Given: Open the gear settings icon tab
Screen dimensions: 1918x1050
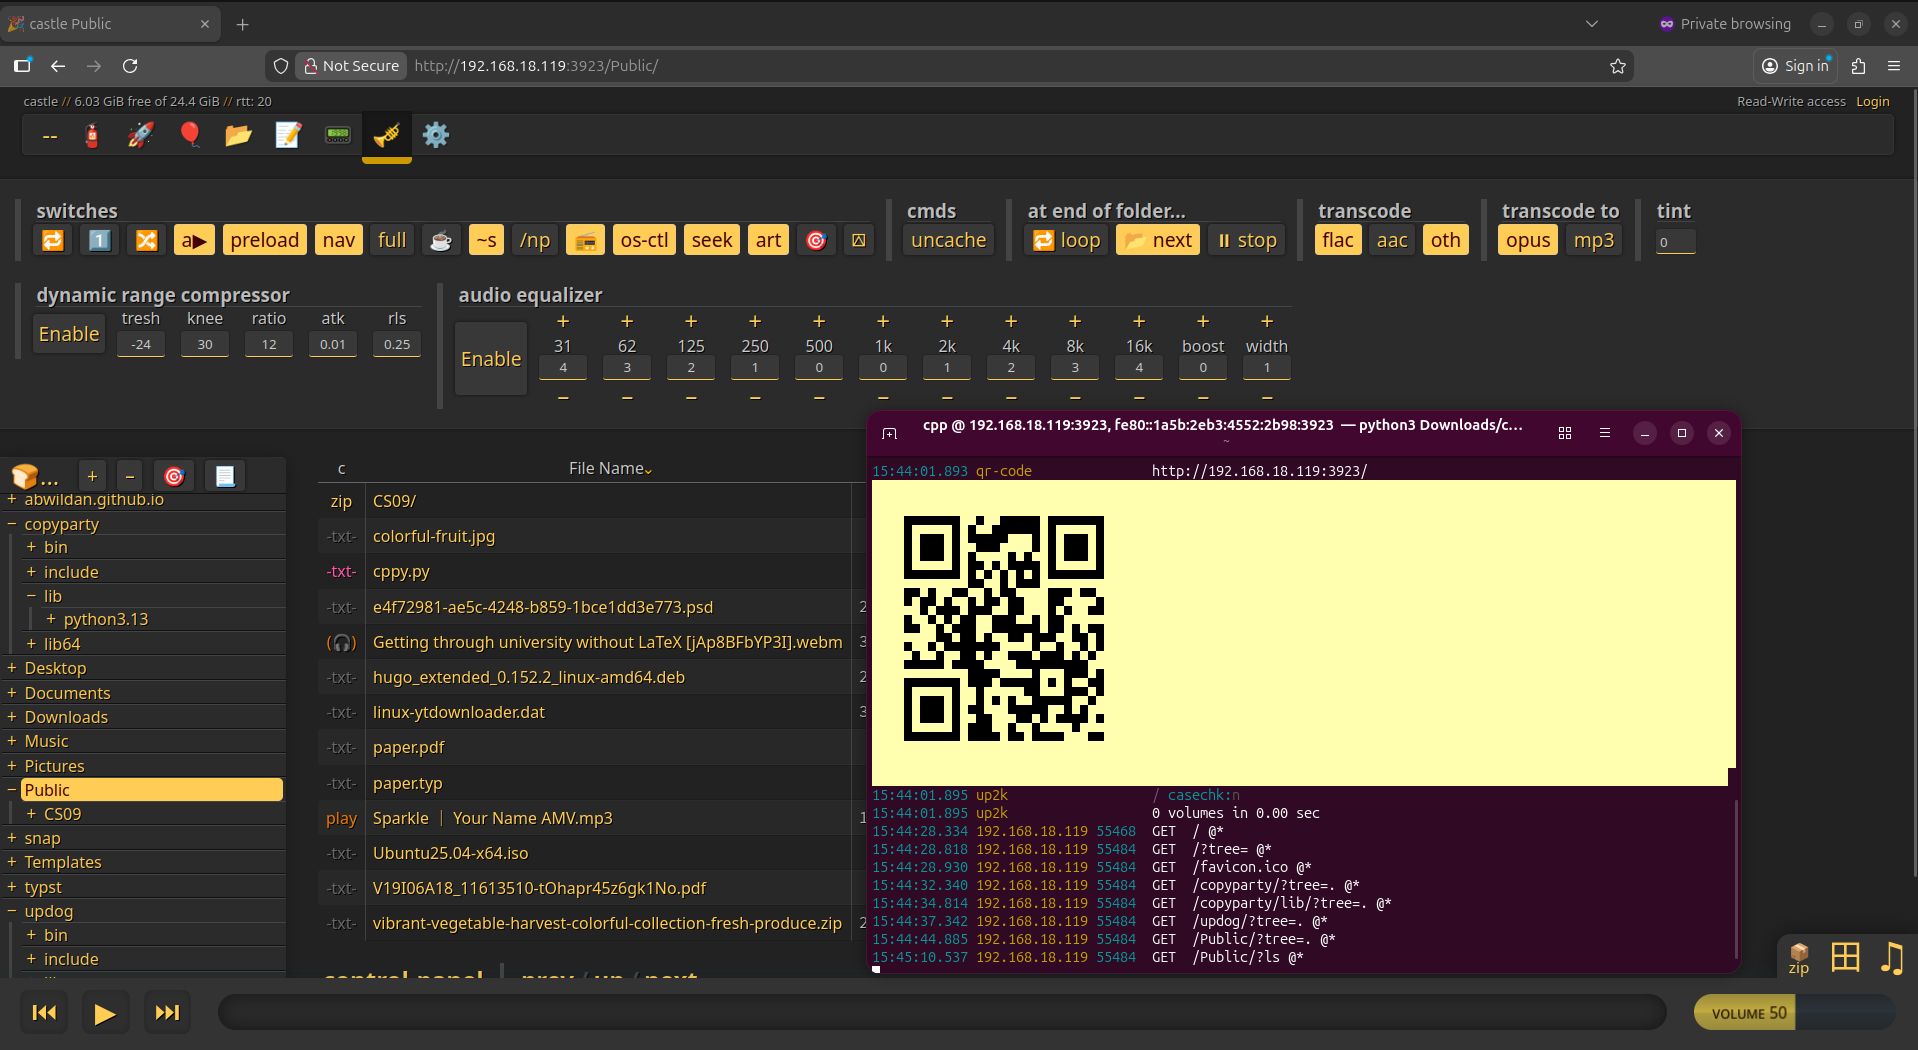Looking at the screenshot, I should click(x=436, y=135).
